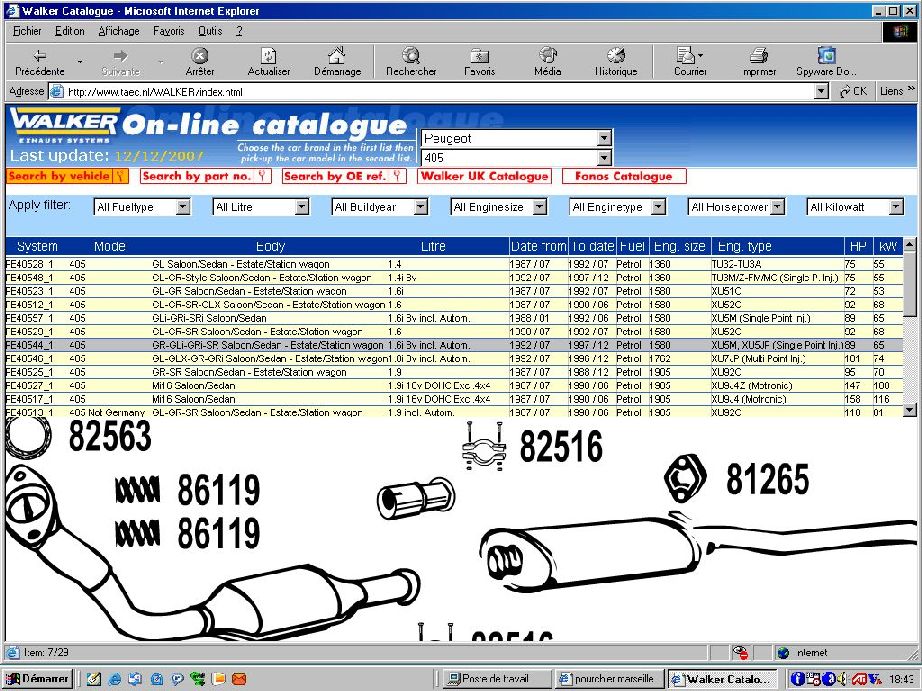Go to the home page via Démarrage
922x691 pixels.
coord(338,61)
